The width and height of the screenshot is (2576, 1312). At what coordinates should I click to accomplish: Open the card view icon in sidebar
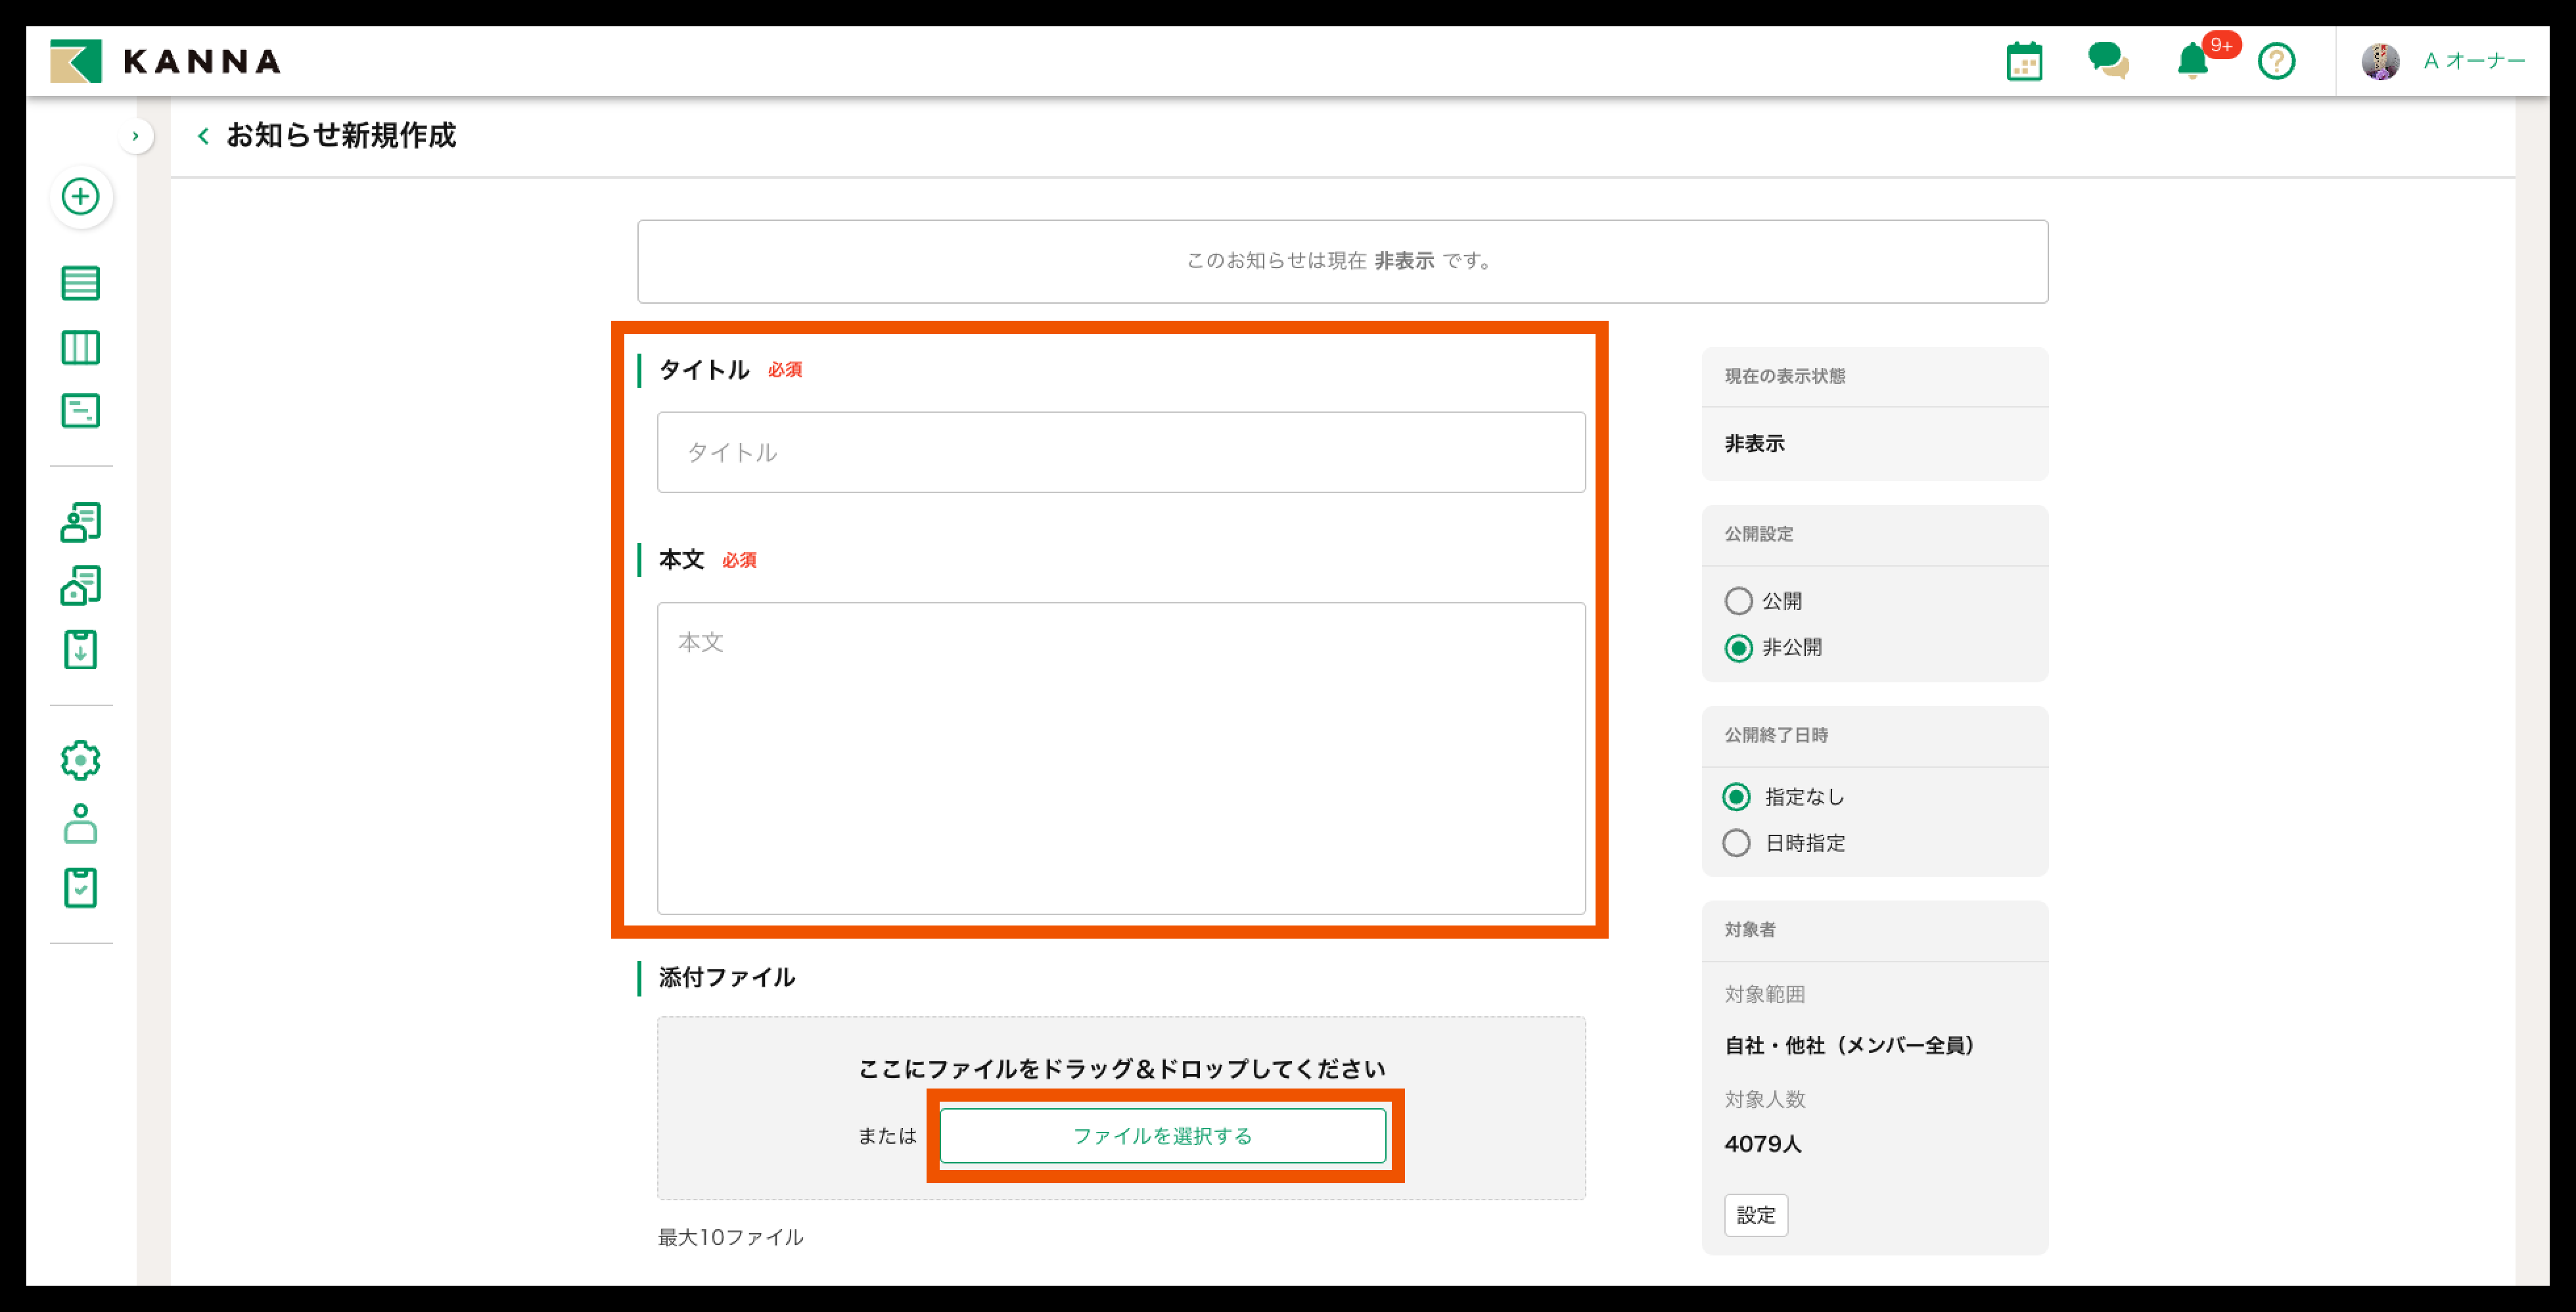point(80,410)
